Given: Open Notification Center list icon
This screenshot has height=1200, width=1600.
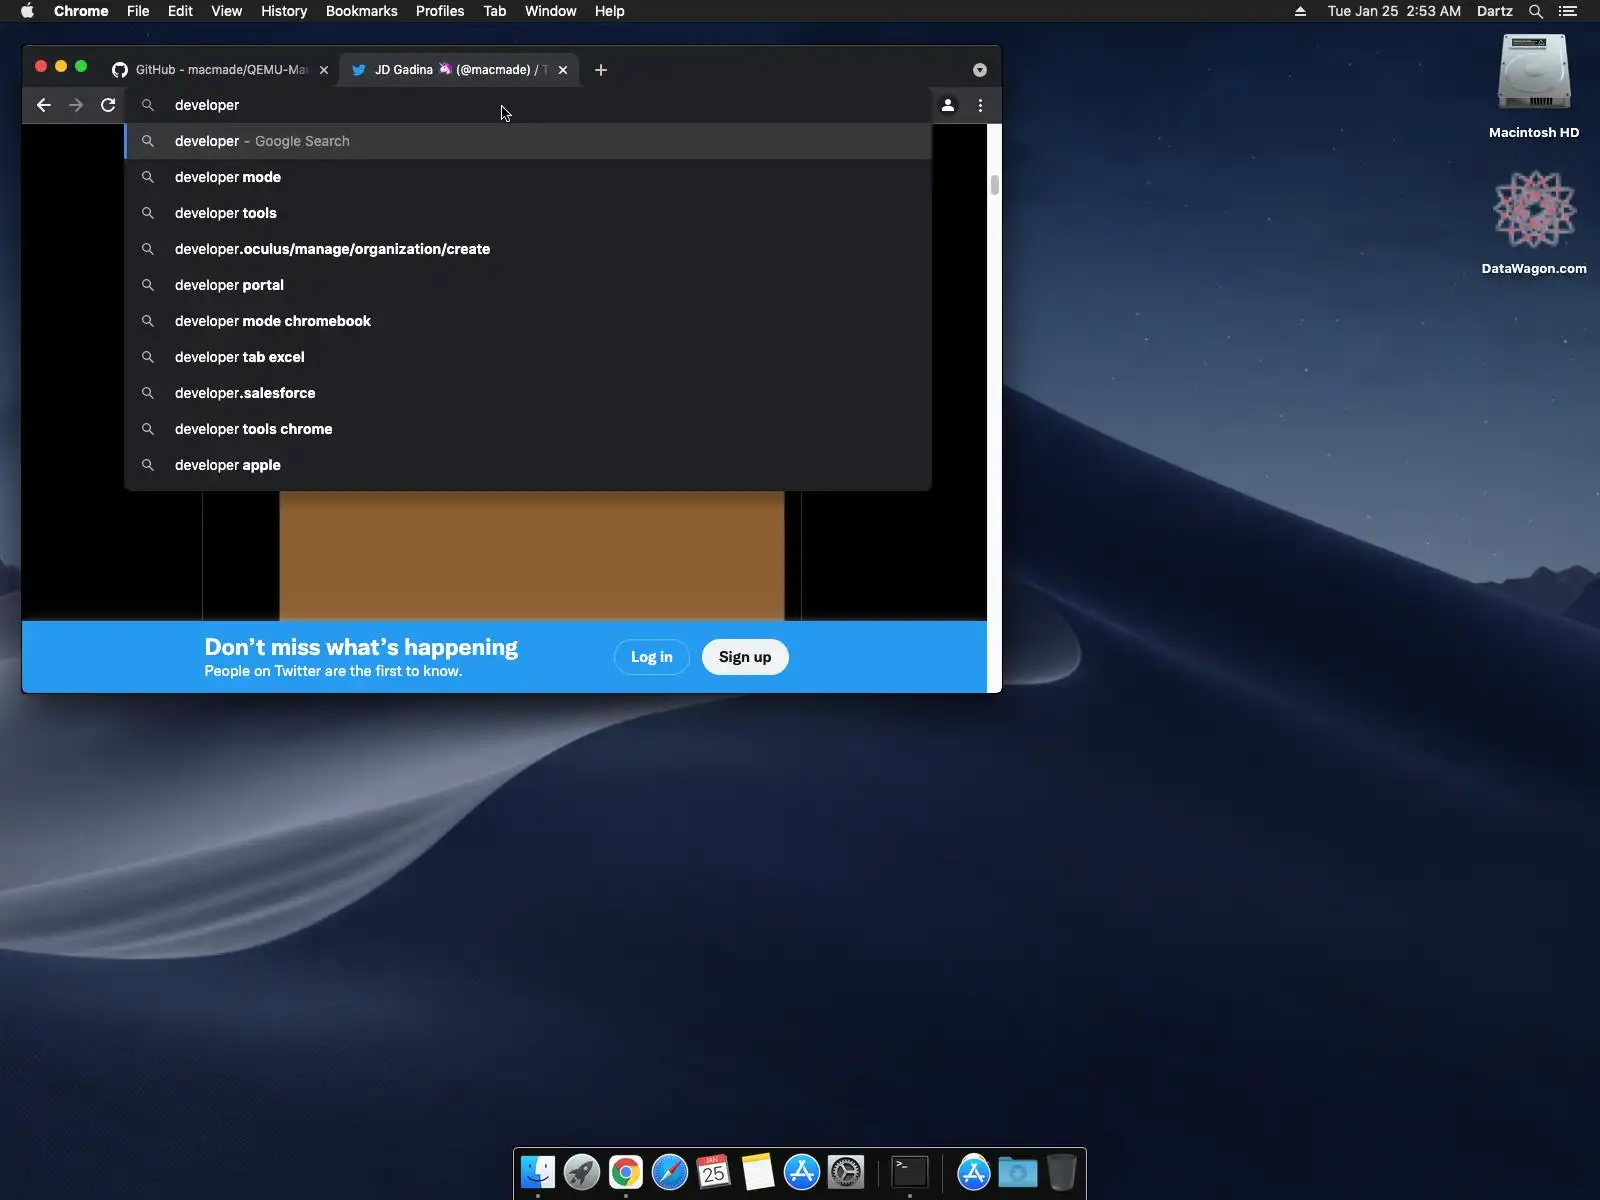Looking at the screenshot, I should coord(1568,11).
